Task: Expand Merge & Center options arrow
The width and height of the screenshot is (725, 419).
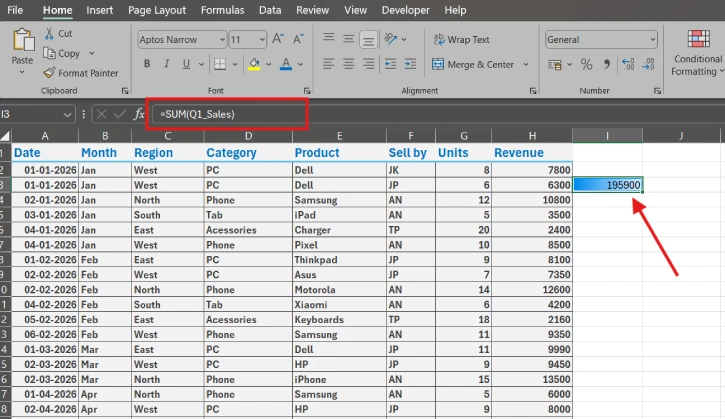Action: pos(526,64)
